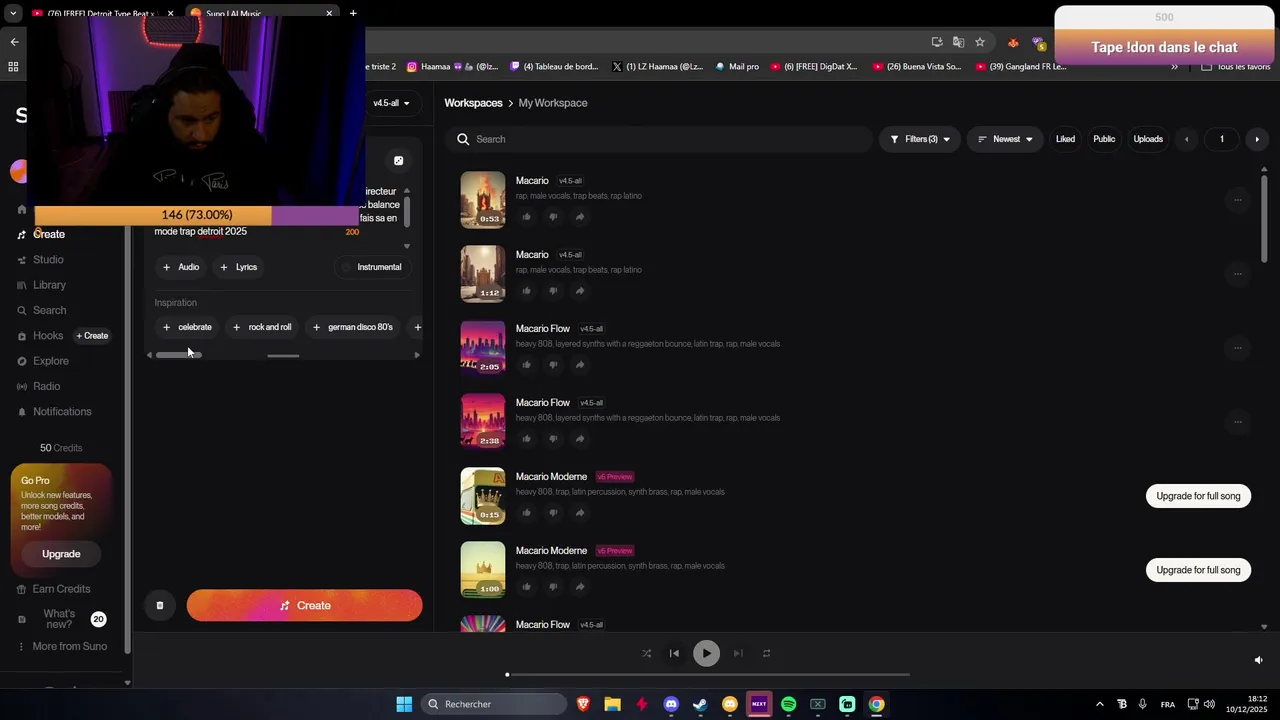Go to previous workspace page arrow

coord(1187,139)
